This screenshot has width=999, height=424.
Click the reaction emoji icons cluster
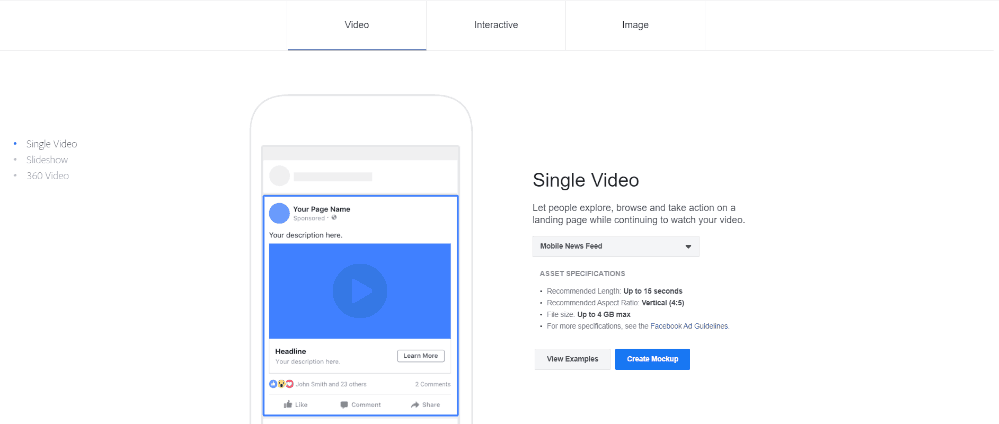(281, 384)
